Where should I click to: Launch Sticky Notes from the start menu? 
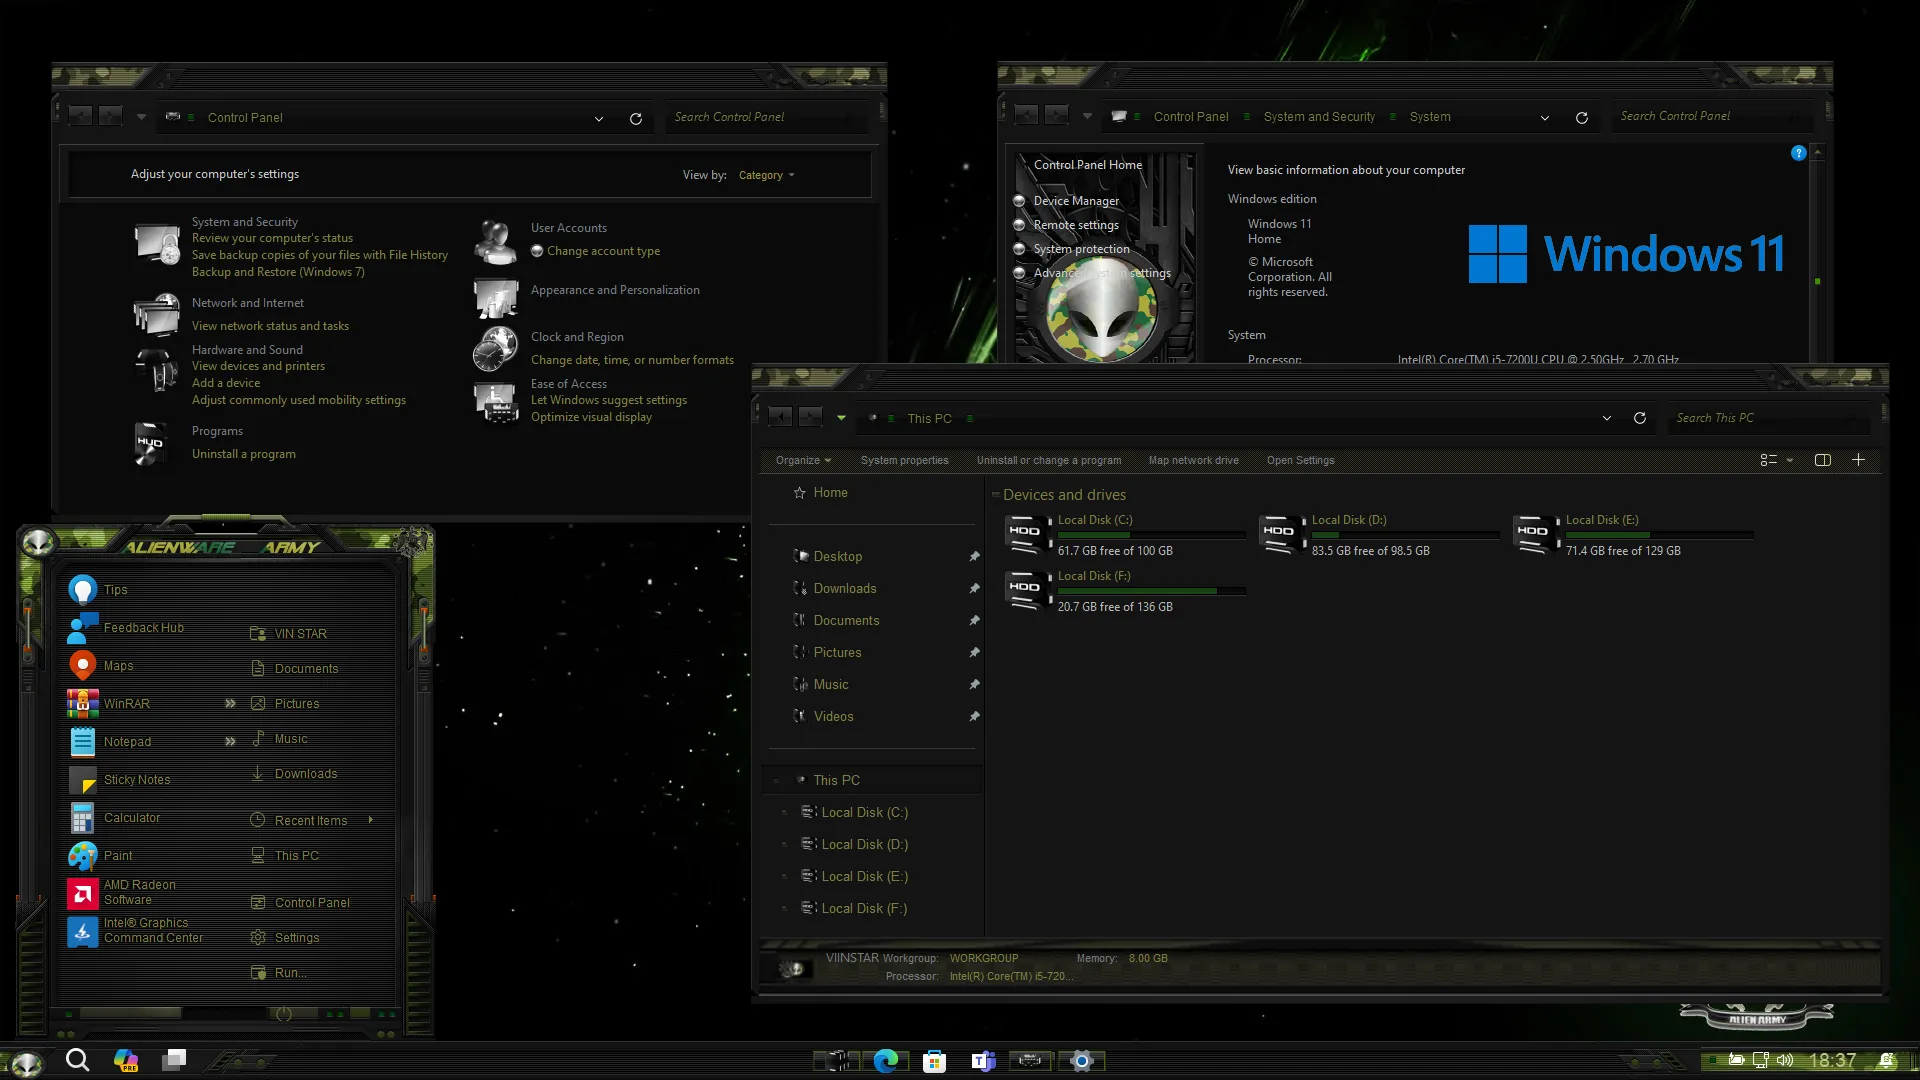[x=137, y=779]
